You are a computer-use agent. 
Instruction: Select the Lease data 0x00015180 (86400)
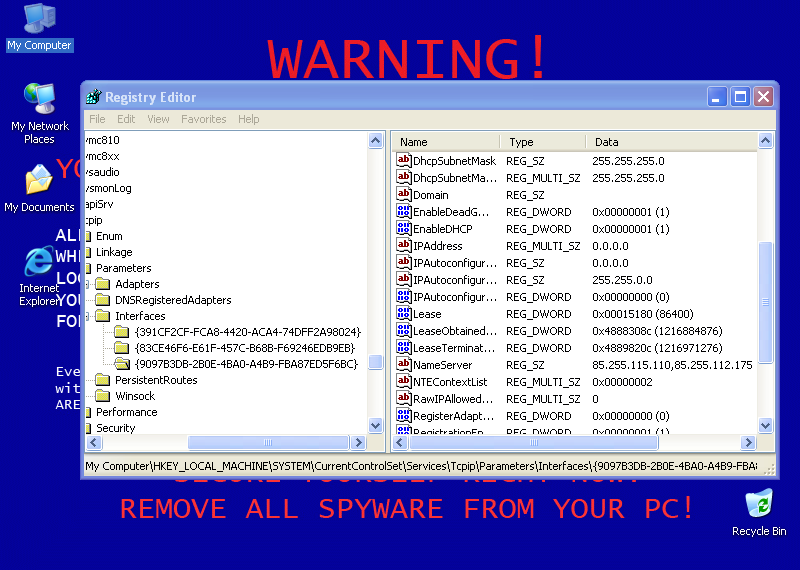click(x=642, y=314)
